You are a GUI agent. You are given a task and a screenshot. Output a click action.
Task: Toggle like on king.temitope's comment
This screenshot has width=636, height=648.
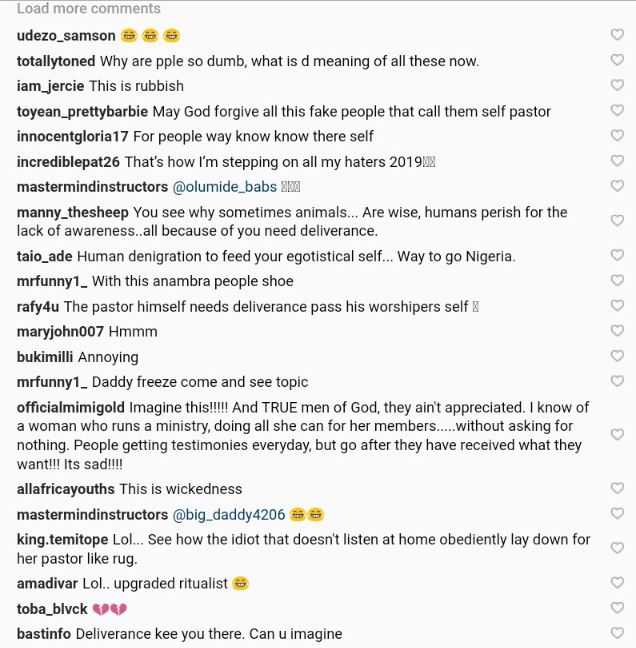(617, 549)
